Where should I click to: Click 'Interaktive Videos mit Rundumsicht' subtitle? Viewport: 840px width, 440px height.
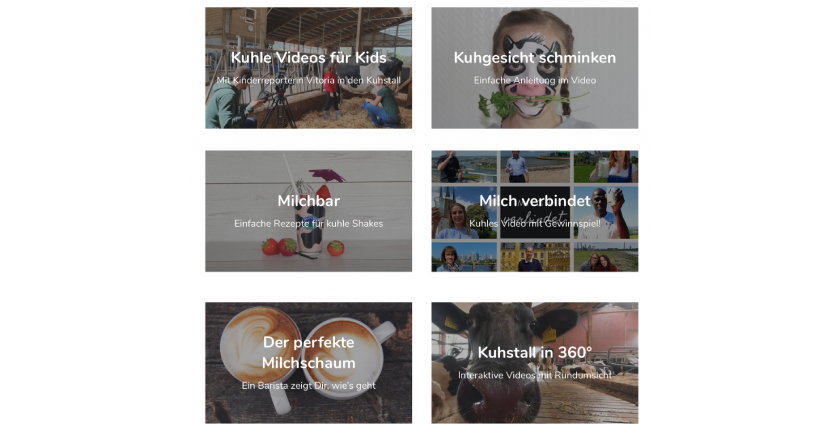pyautogui.click(x=535, y=375)
